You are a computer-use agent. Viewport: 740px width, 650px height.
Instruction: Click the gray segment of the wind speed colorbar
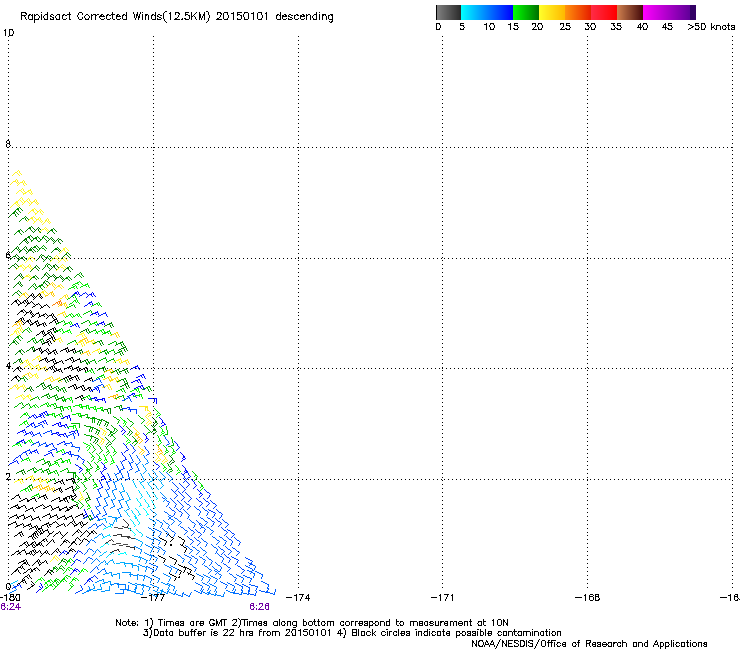[x=448, y=12]
